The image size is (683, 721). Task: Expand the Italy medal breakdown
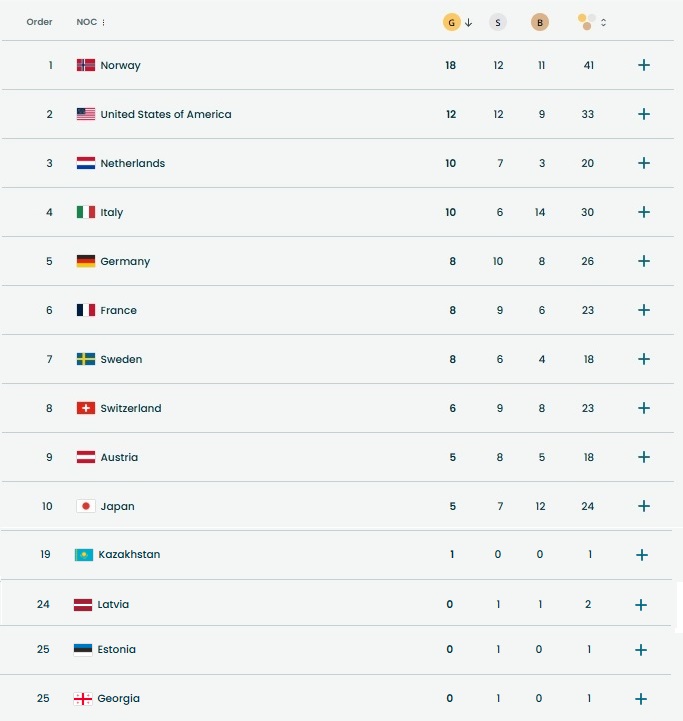(x=644, y=212)
